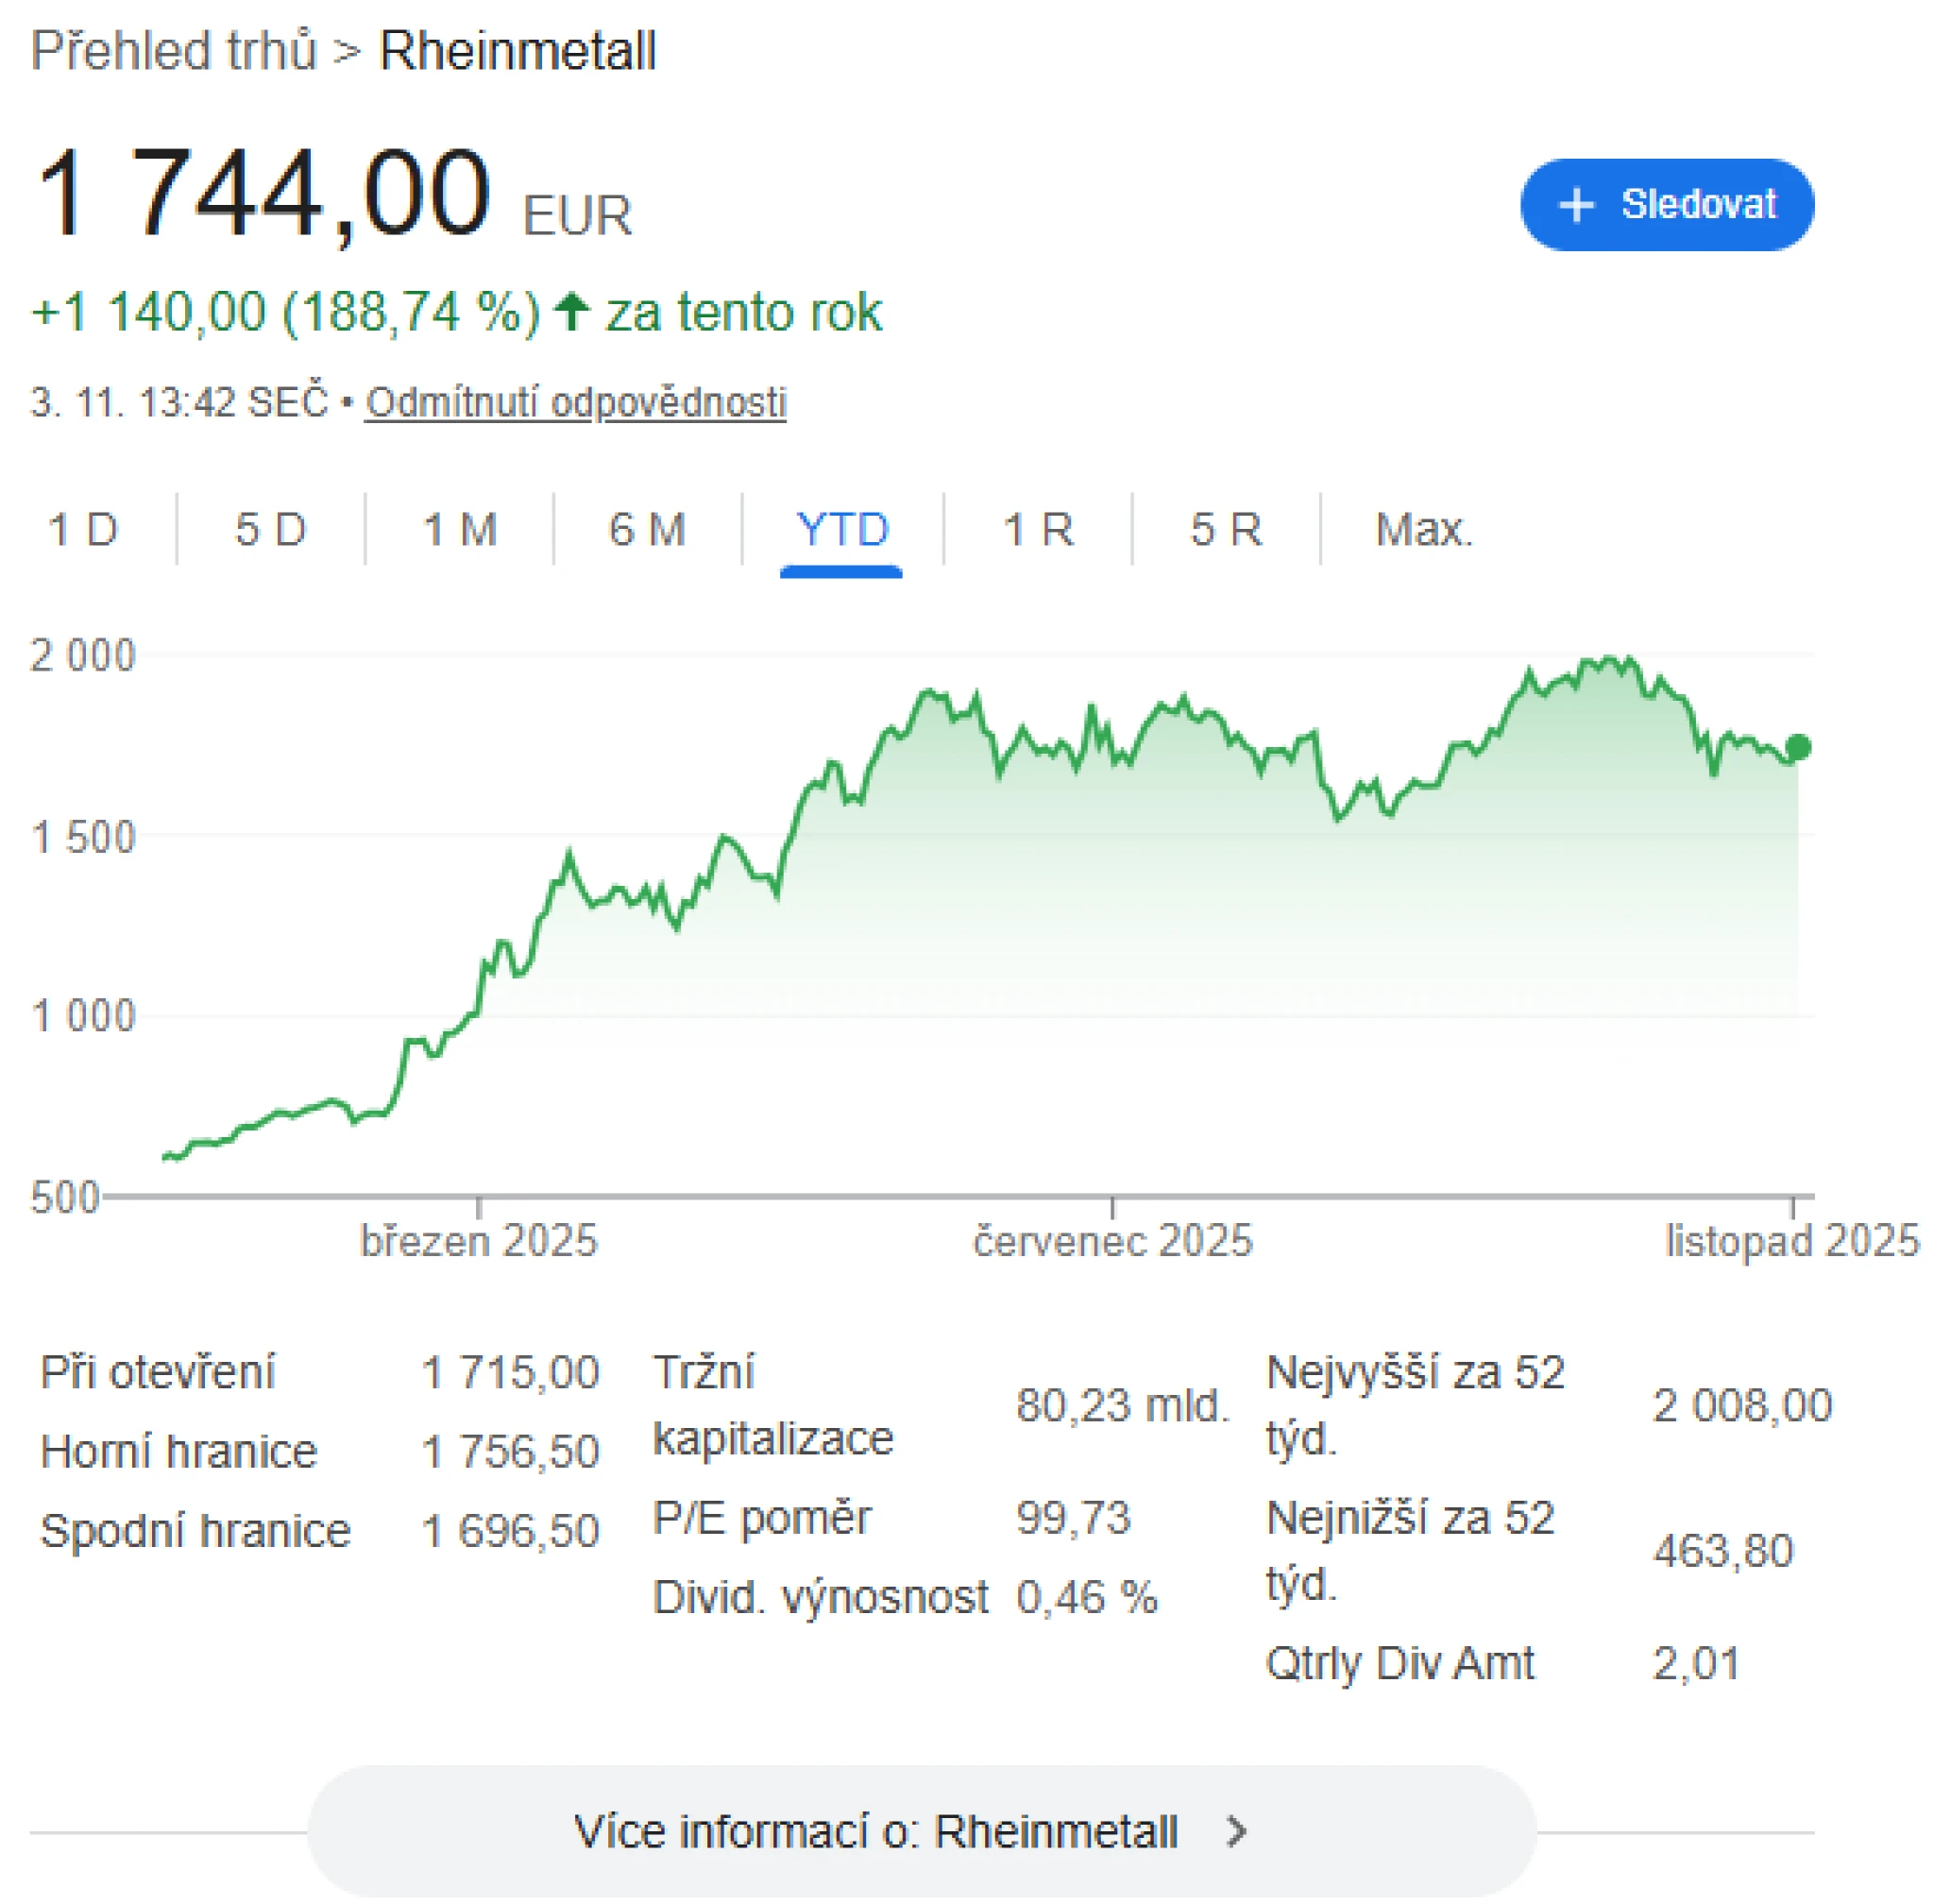This screenshot has height=1904, width=1934.
Task: Select the Max. range tab
Action: tap(1424, 530)
